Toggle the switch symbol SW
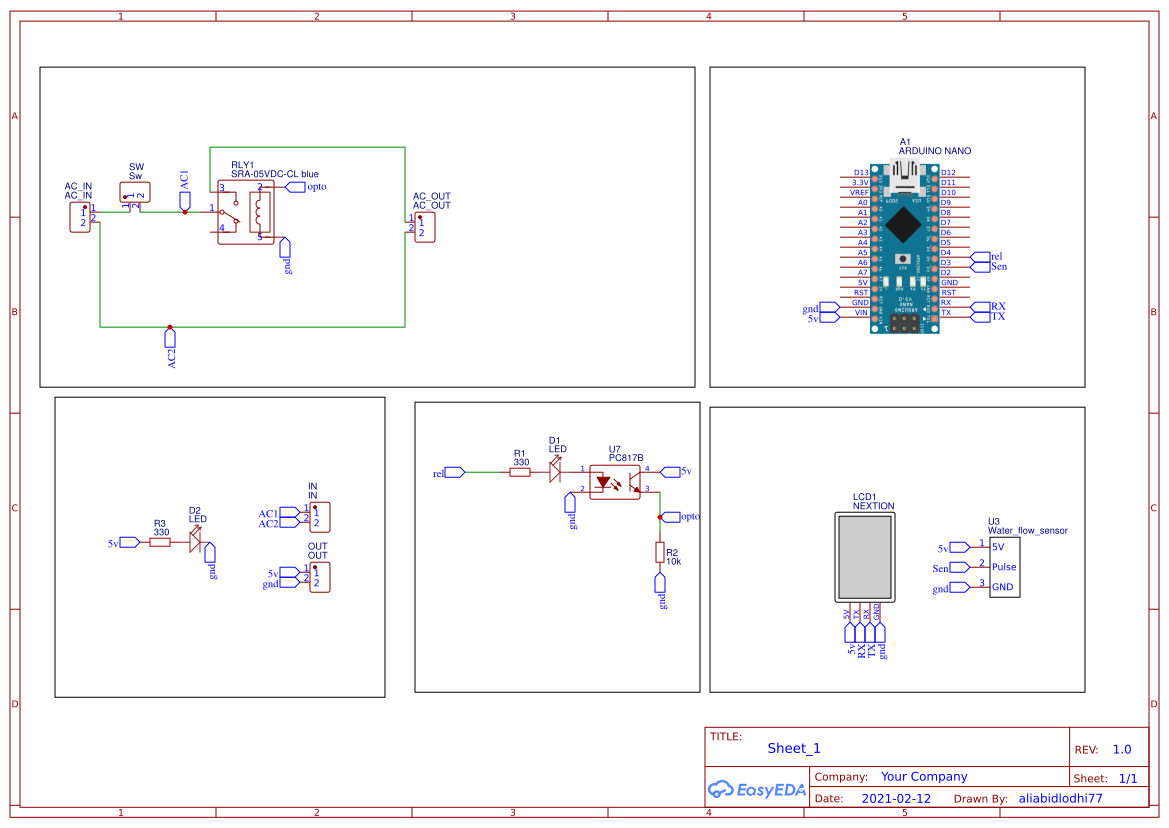The height and width of the screenshot is (828, 1169). [x=133, y=194]
